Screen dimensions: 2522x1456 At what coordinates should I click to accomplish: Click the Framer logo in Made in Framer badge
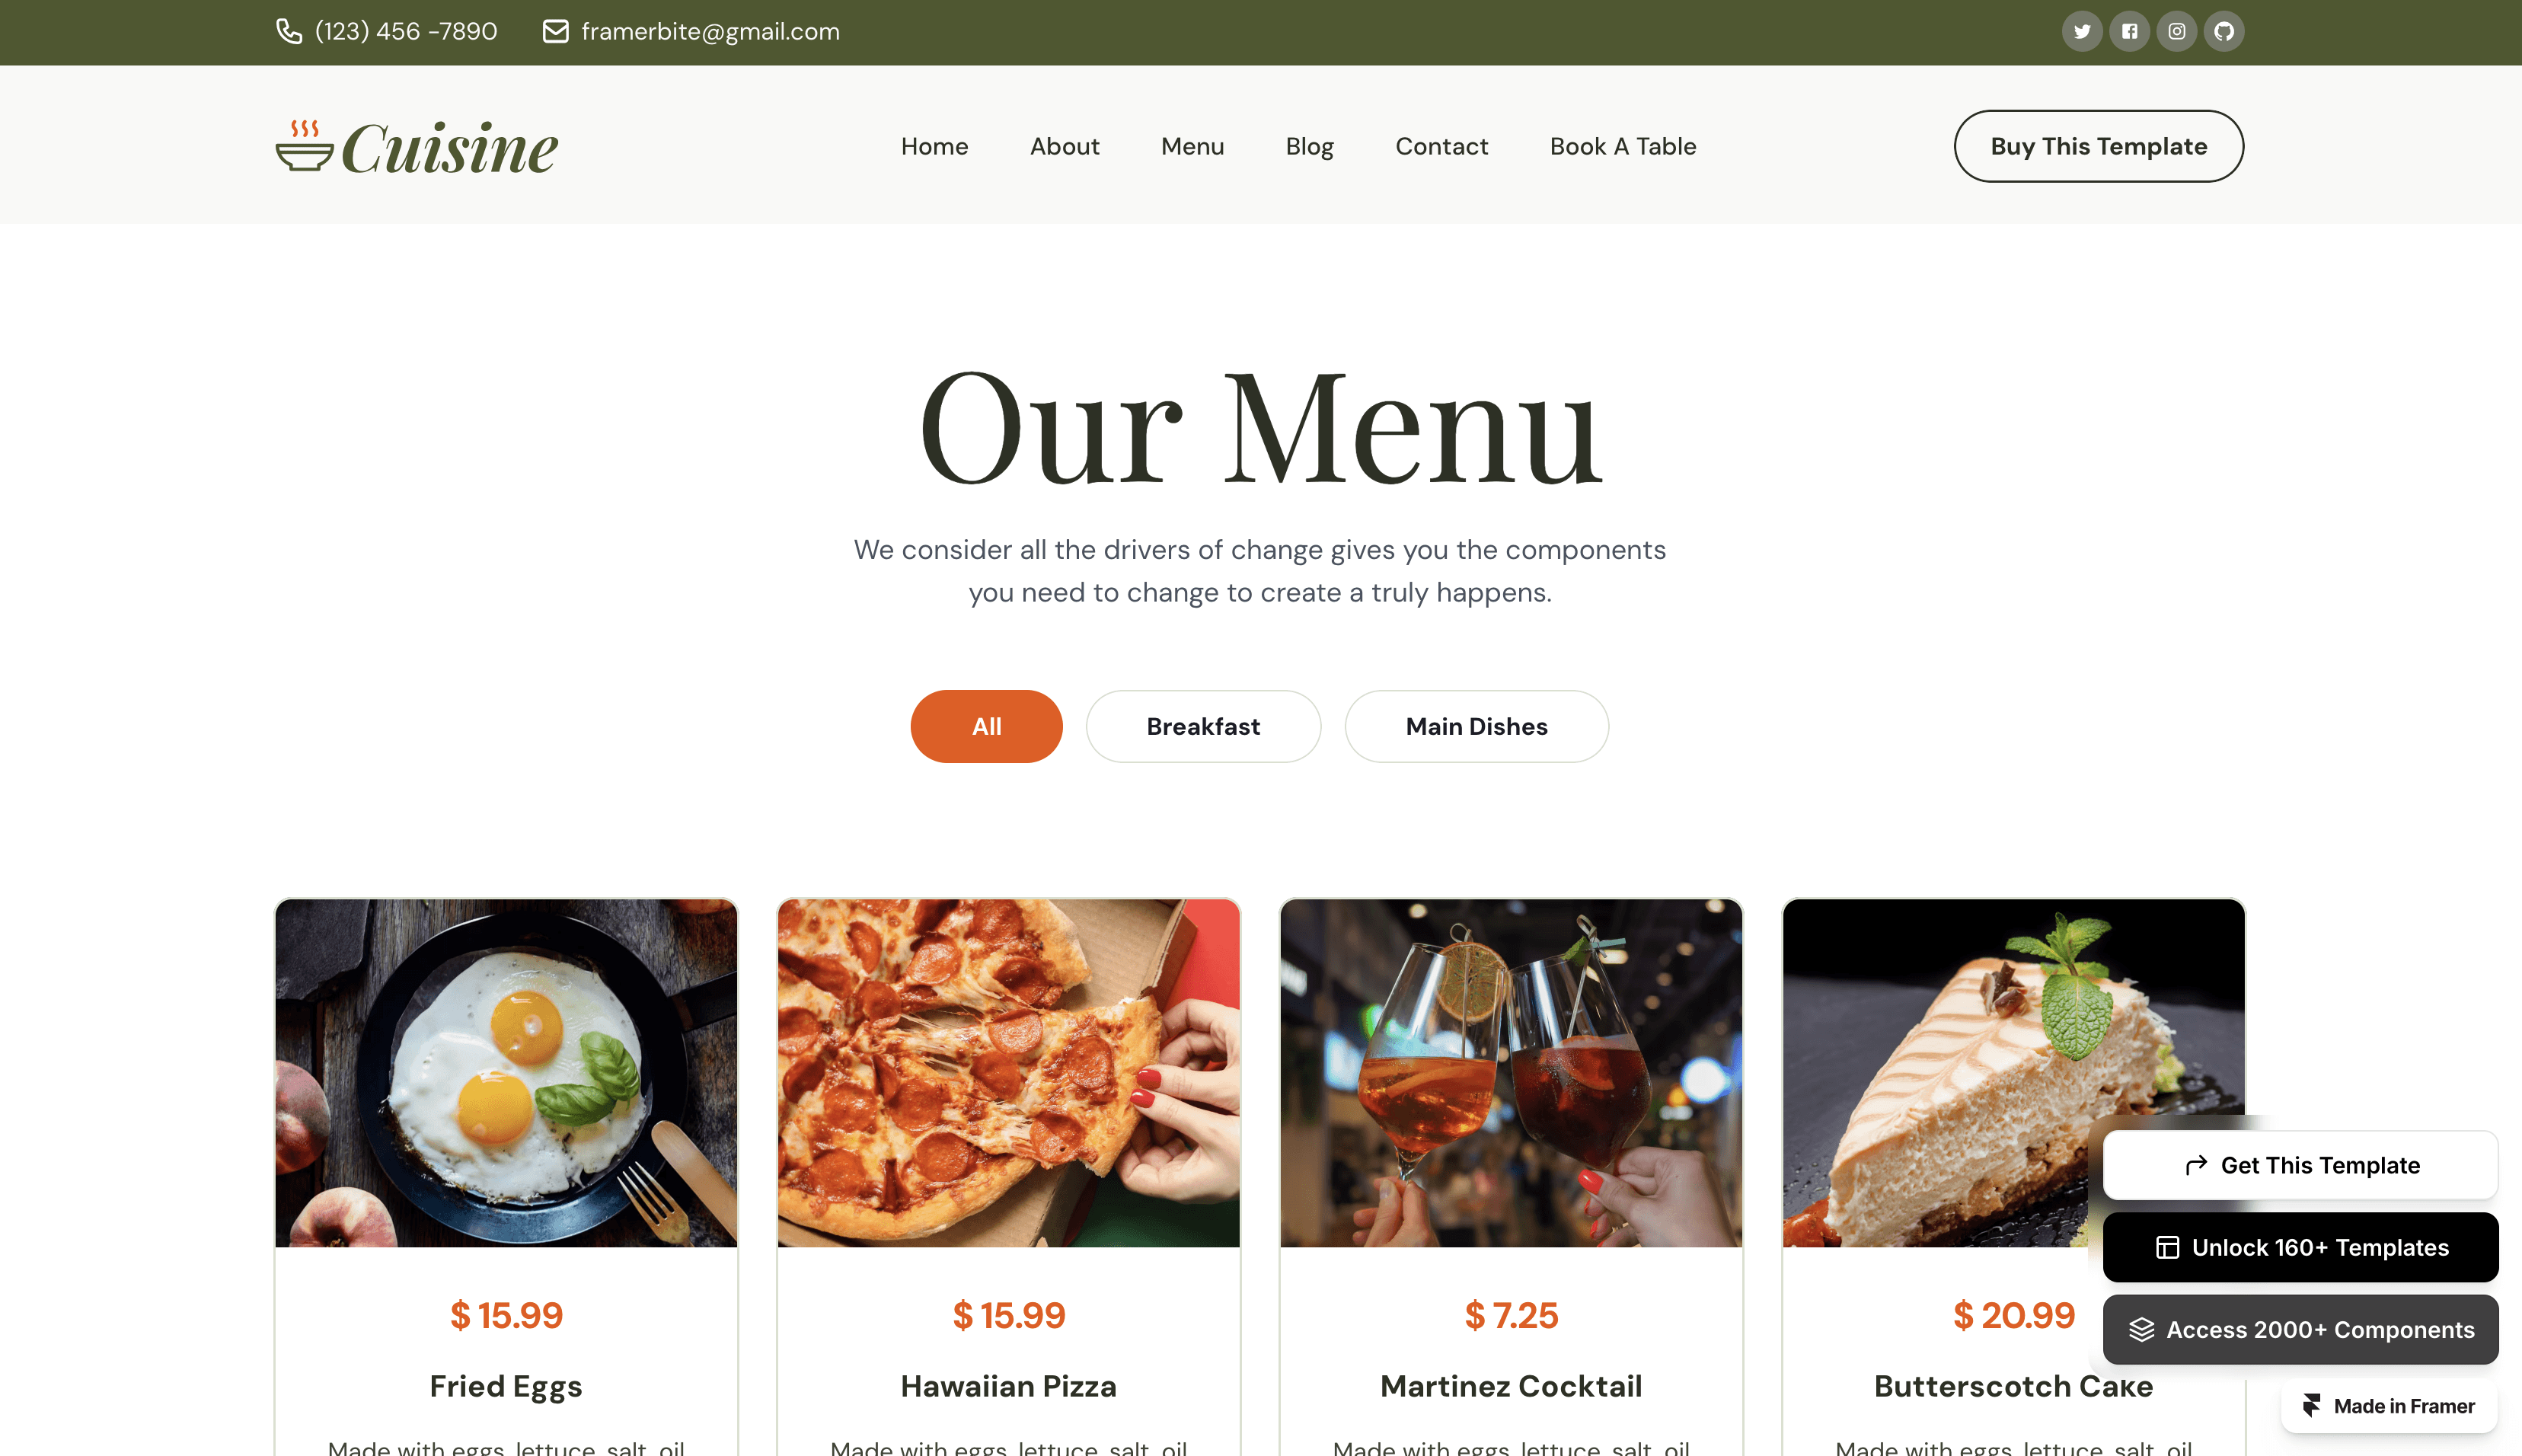pyautogui.click(x=2311, y=1405)
